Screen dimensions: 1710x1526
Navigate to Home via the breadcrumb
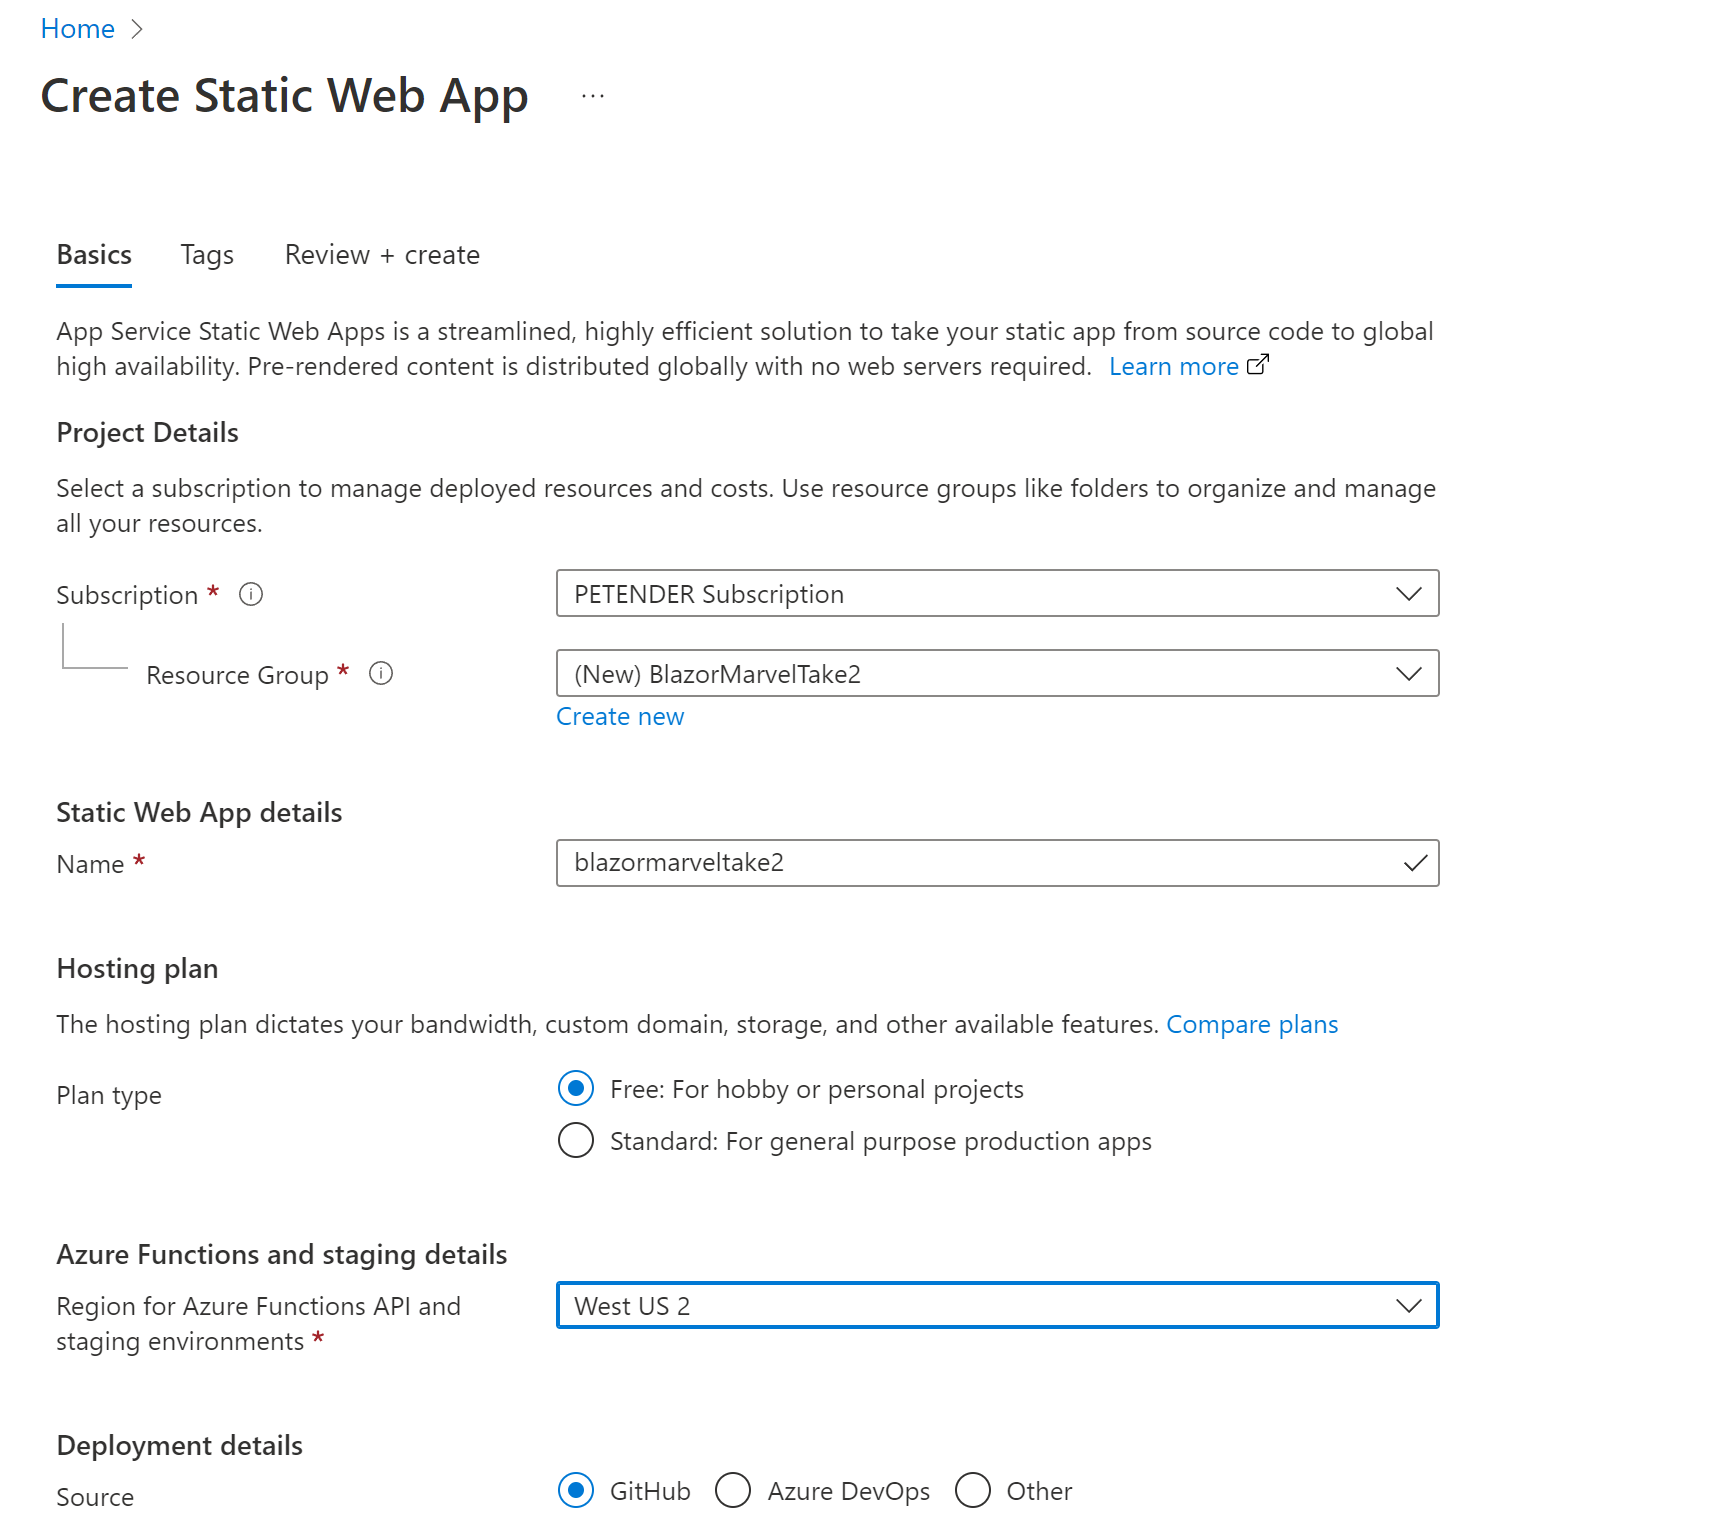(77, 28)
